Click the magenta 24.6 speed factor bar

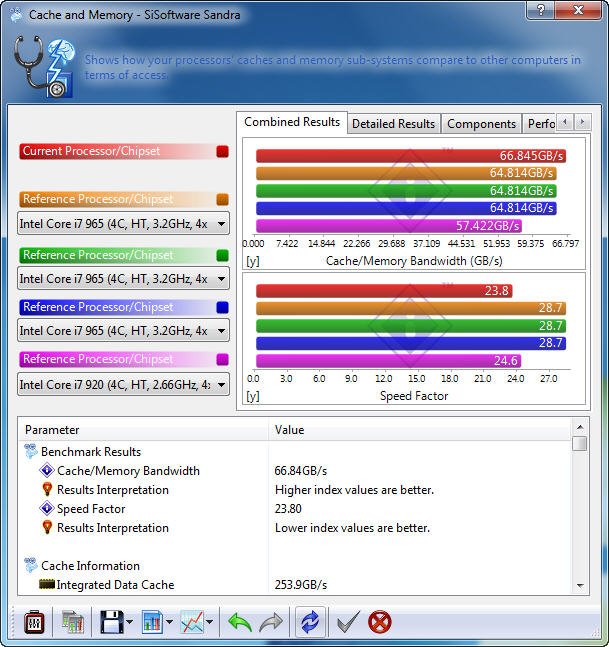[x=388, y=361]
